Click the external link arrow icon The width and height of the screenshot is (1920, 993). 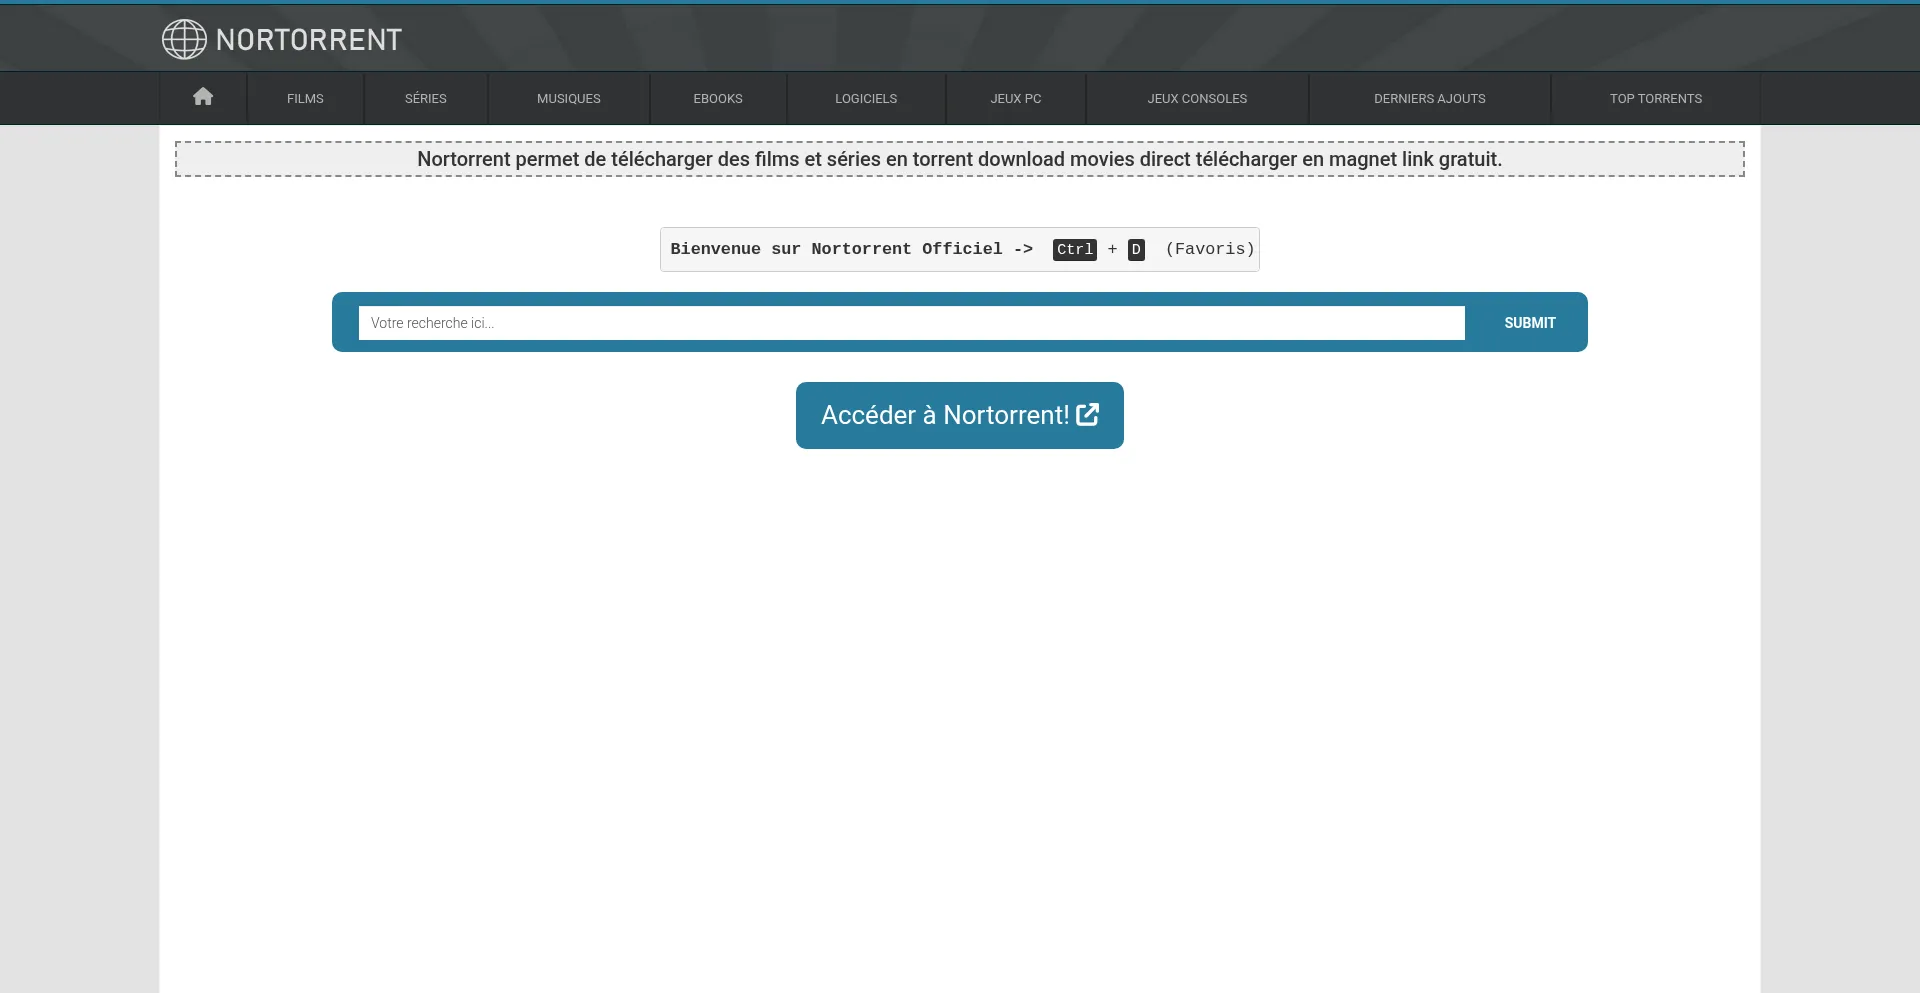coord(1088,414)
